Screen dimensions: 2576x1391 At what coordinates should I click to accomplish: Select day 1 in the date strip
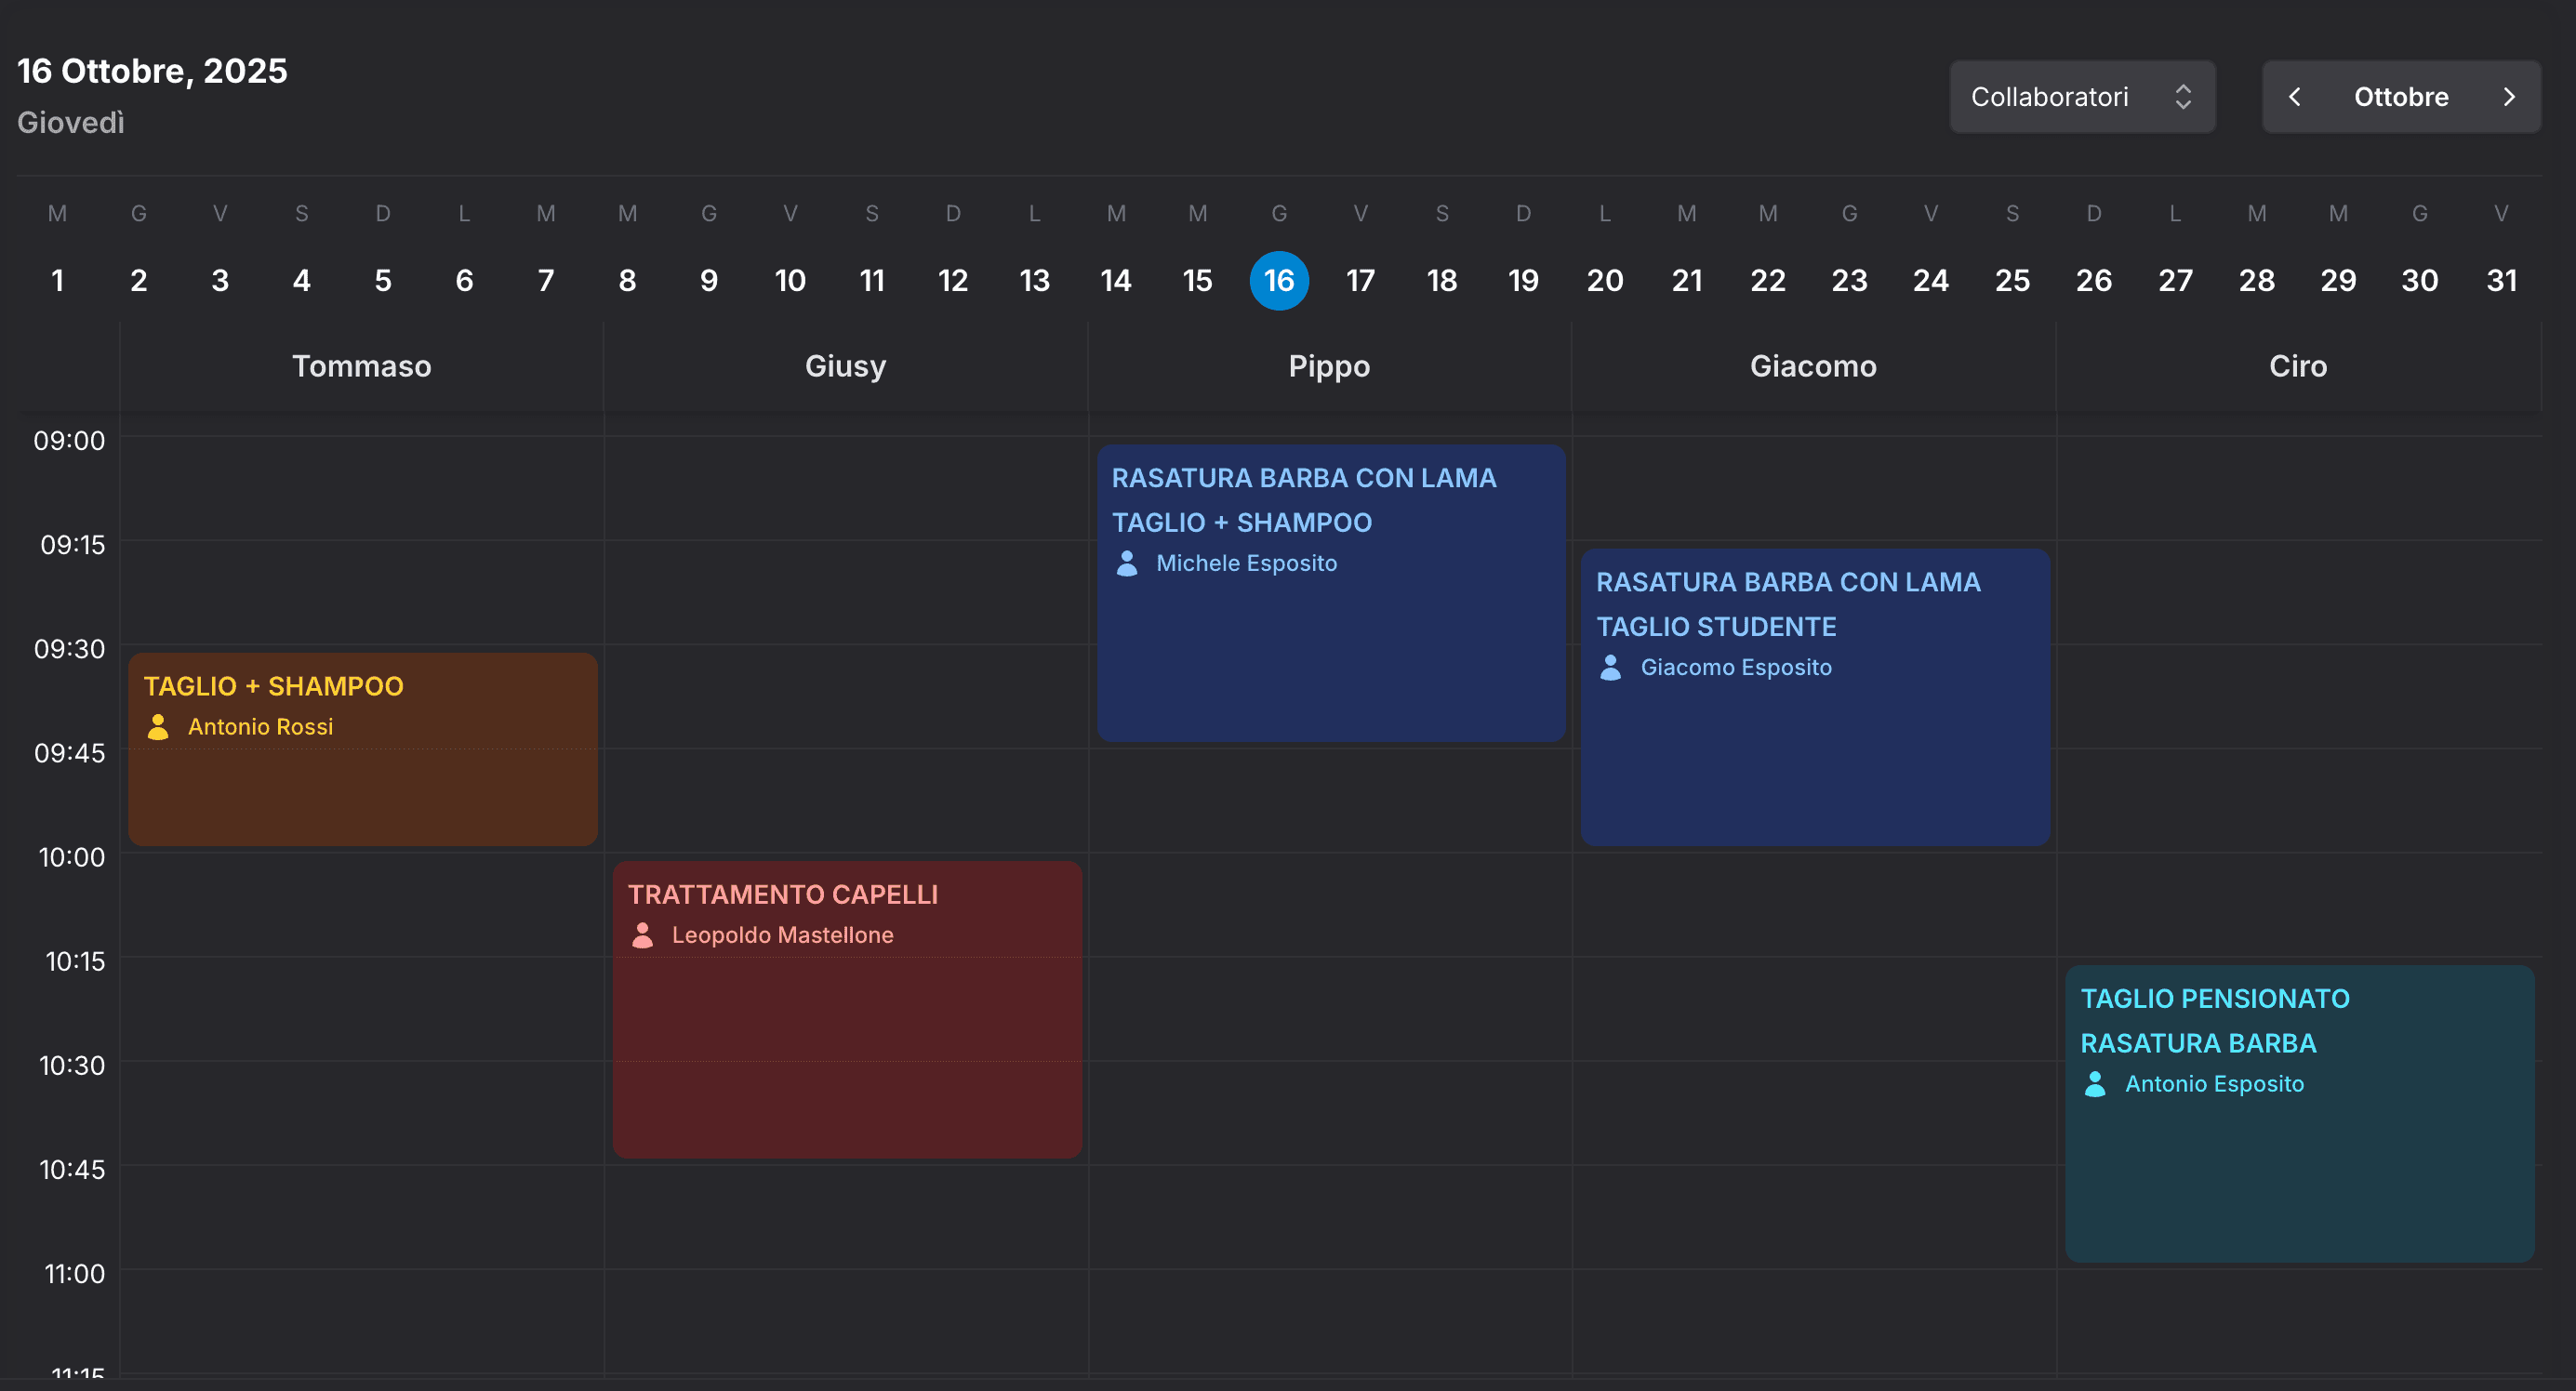(x=58, y=280)
